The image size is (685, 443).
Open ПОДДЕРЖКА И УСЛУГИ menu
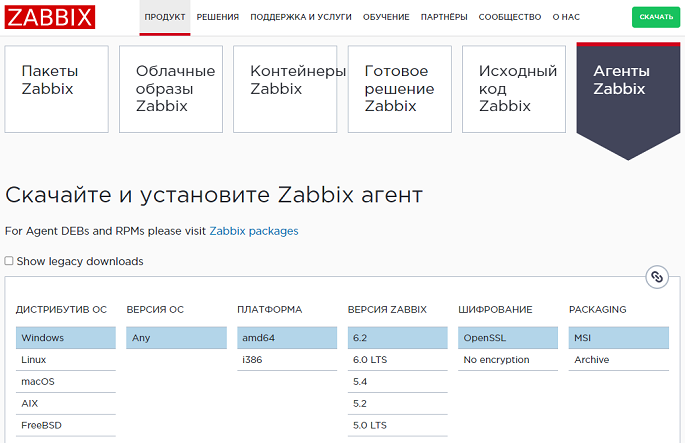301,17
